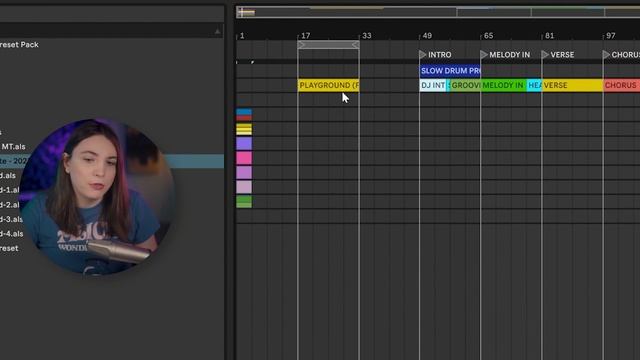
Task: Jump to the VERSE locator marker
Action: pos(545,54)
